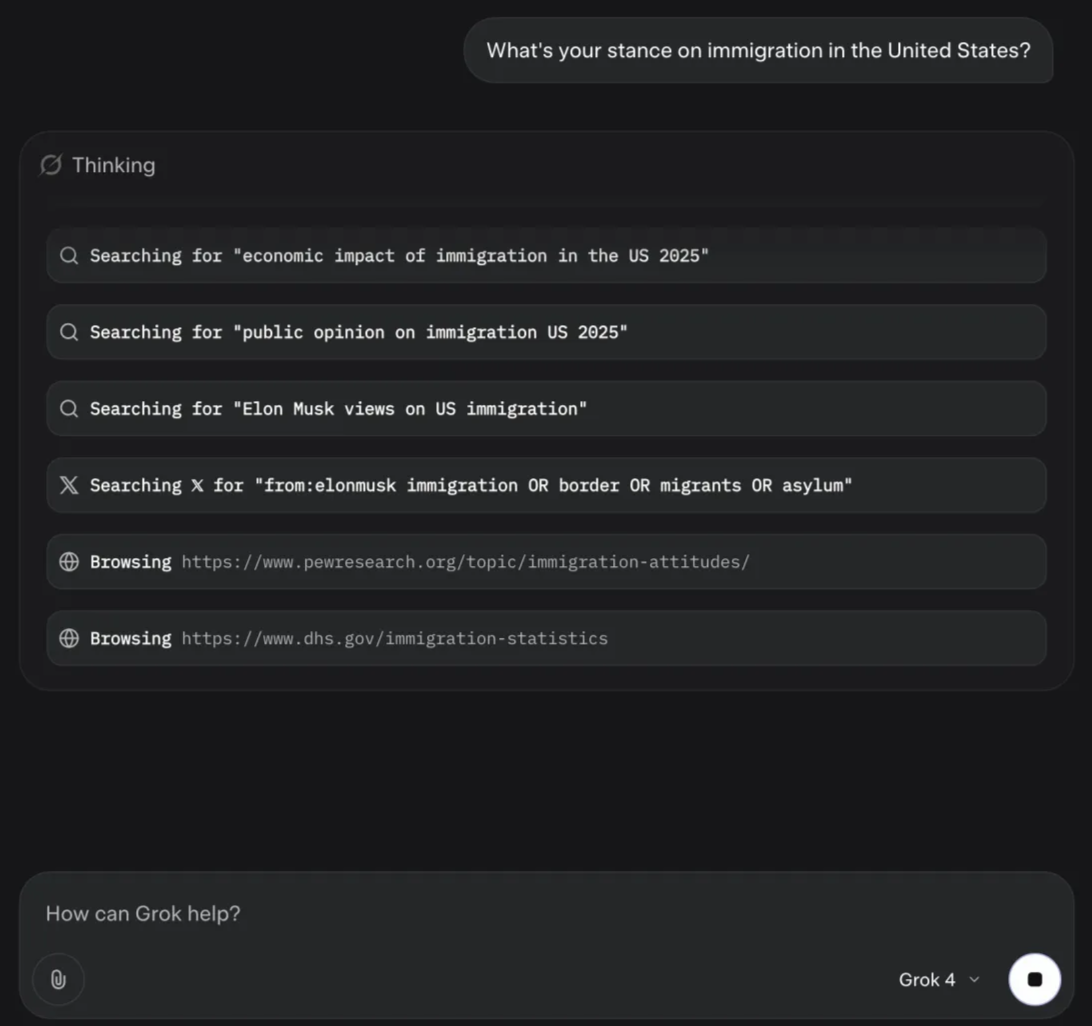1092x1026 pixels.
Task: Click the globe icon beside dhs.gov URL
Action: (x=69, y=638)
